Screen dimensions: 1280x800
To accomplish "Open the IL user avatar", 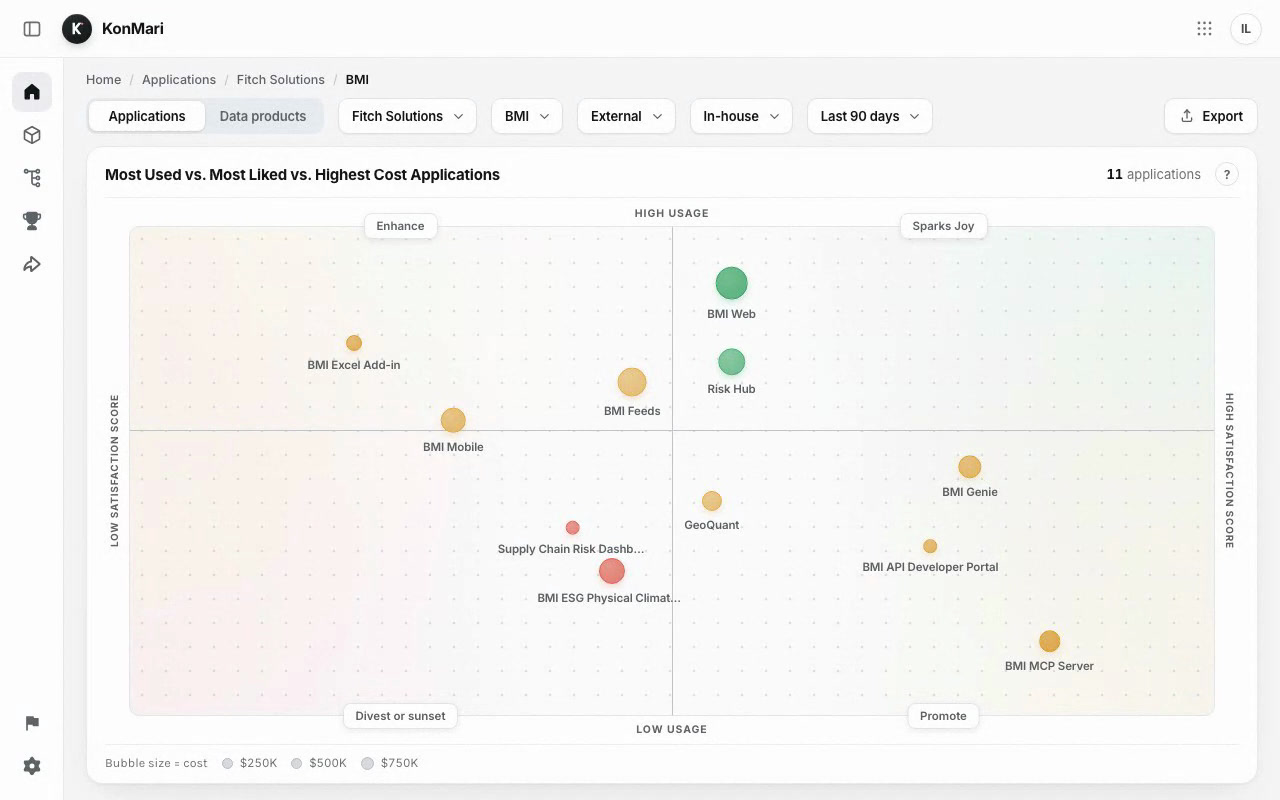I will pyautogui.click(x=1246, y=29).
